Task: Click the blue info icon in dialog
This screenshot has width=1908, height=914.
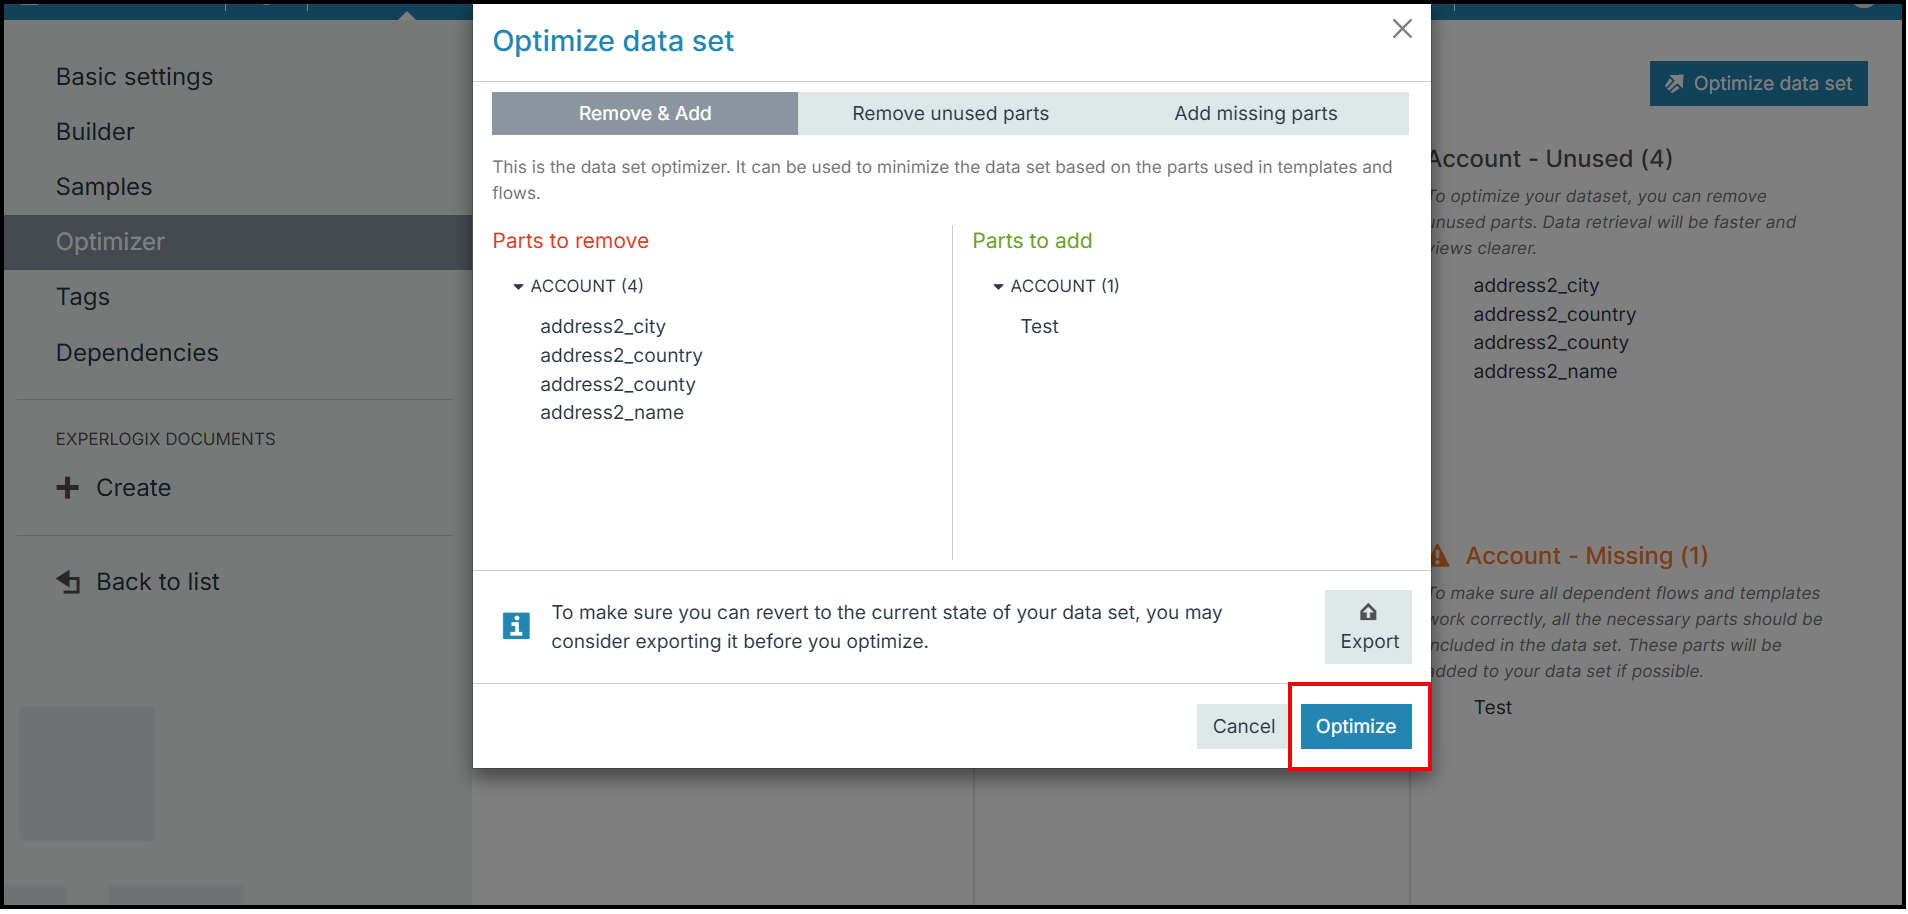Action: [516, 626]
